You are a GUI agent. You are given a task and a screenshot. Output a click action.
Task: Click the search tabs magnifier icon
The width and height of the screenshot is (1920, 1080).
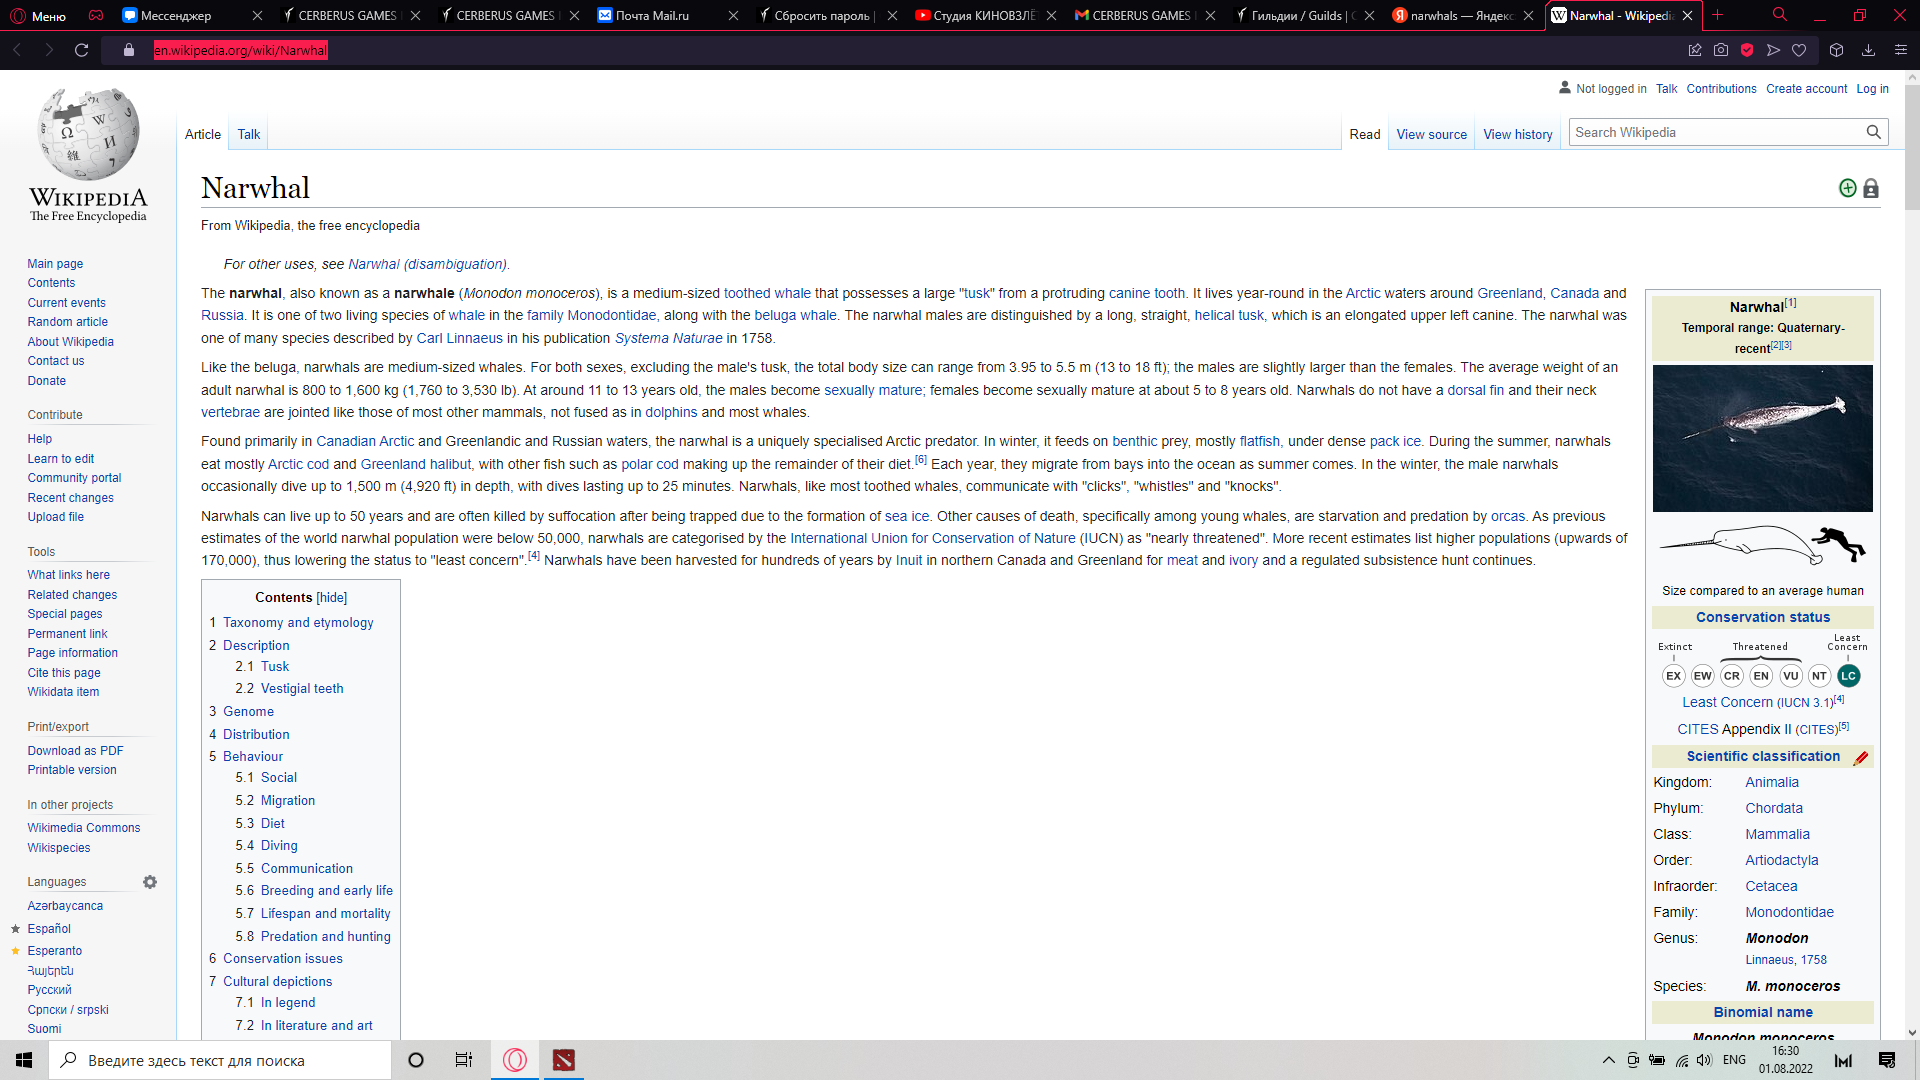click(x=1780, y=15)
